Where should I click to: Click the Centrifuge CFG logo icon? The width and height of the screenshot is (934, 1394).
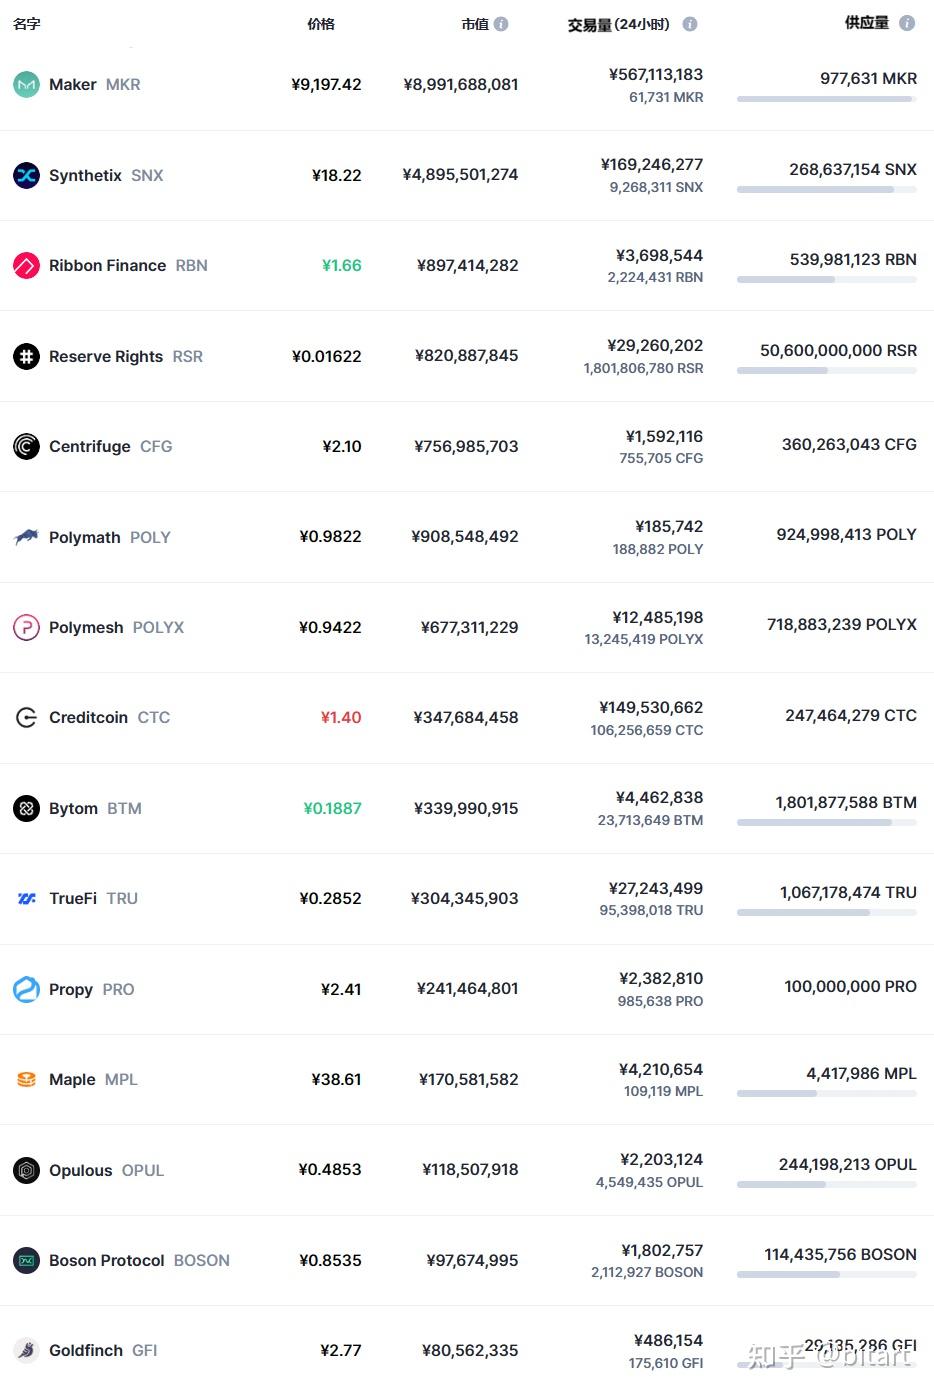pyautogui.click(x=26, y=446)
